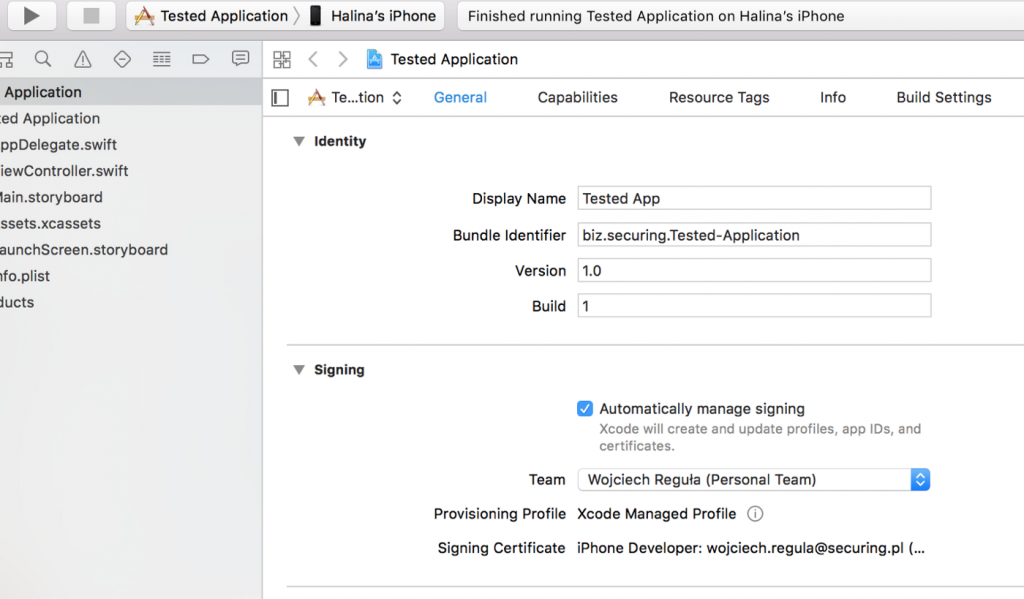
Task: Click the Finished running status message
Action: coord(656,16)
